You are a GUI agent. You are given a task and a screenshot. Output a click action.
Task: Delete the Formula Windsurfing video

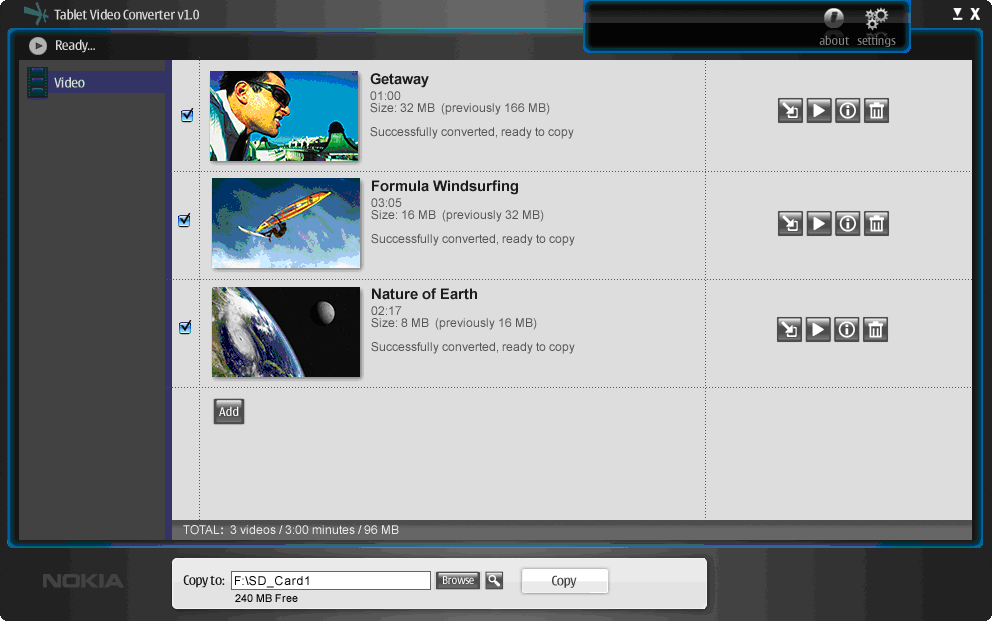(x=876, y=224)
